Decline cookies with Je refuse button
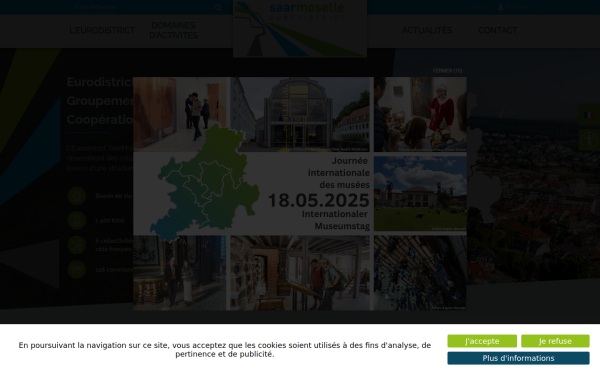600x375 pixels. click(555, 341)
